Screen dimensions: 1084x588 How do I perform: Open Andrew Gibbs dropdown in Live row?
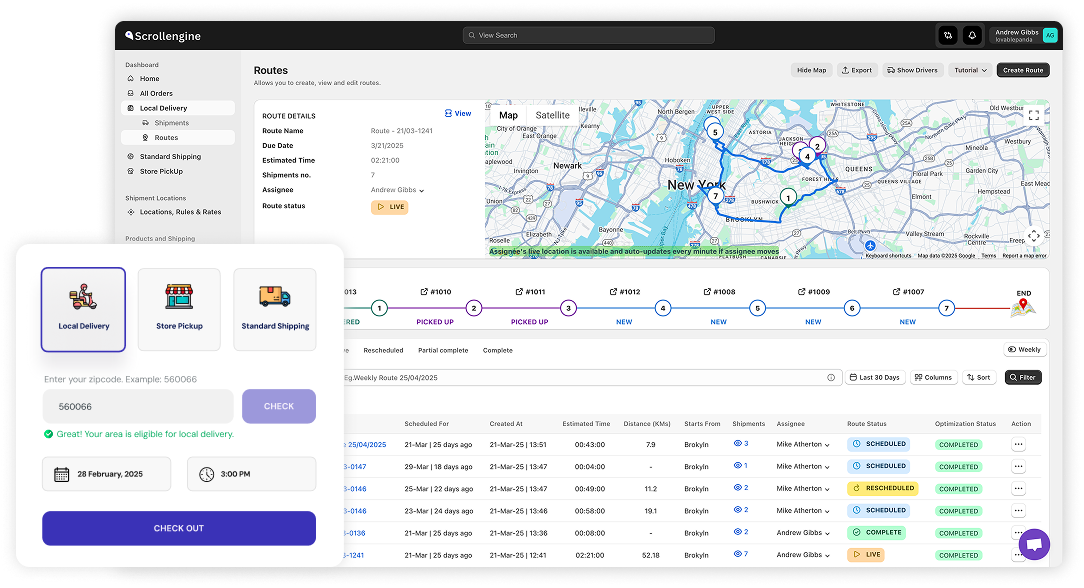click(803, 555)
